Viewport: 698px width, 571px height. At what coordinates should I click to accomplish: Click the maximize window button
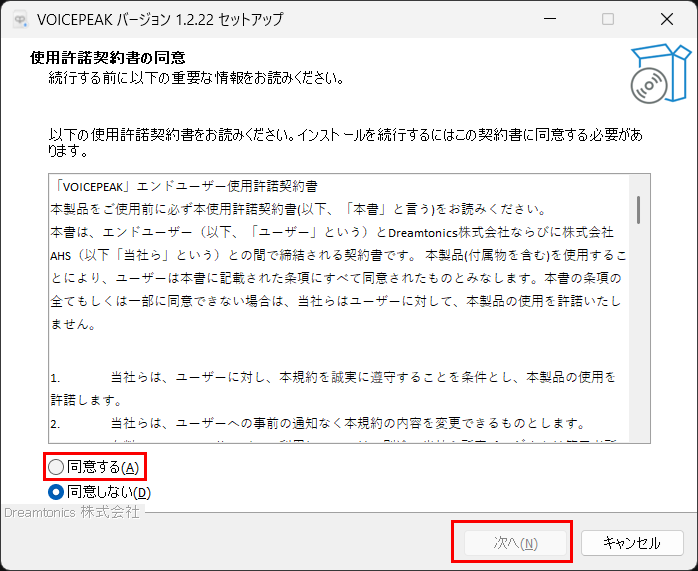608,19
